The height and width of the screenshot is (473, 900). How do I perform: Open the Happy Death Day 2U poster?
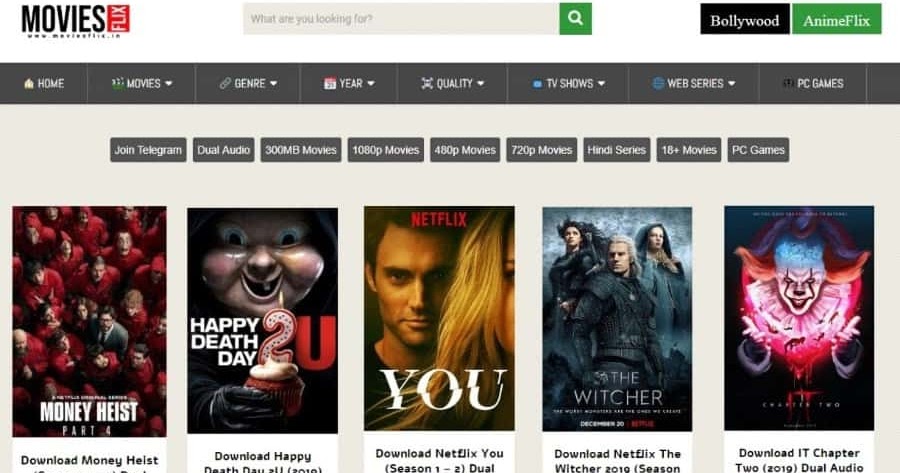click(262, 320)
